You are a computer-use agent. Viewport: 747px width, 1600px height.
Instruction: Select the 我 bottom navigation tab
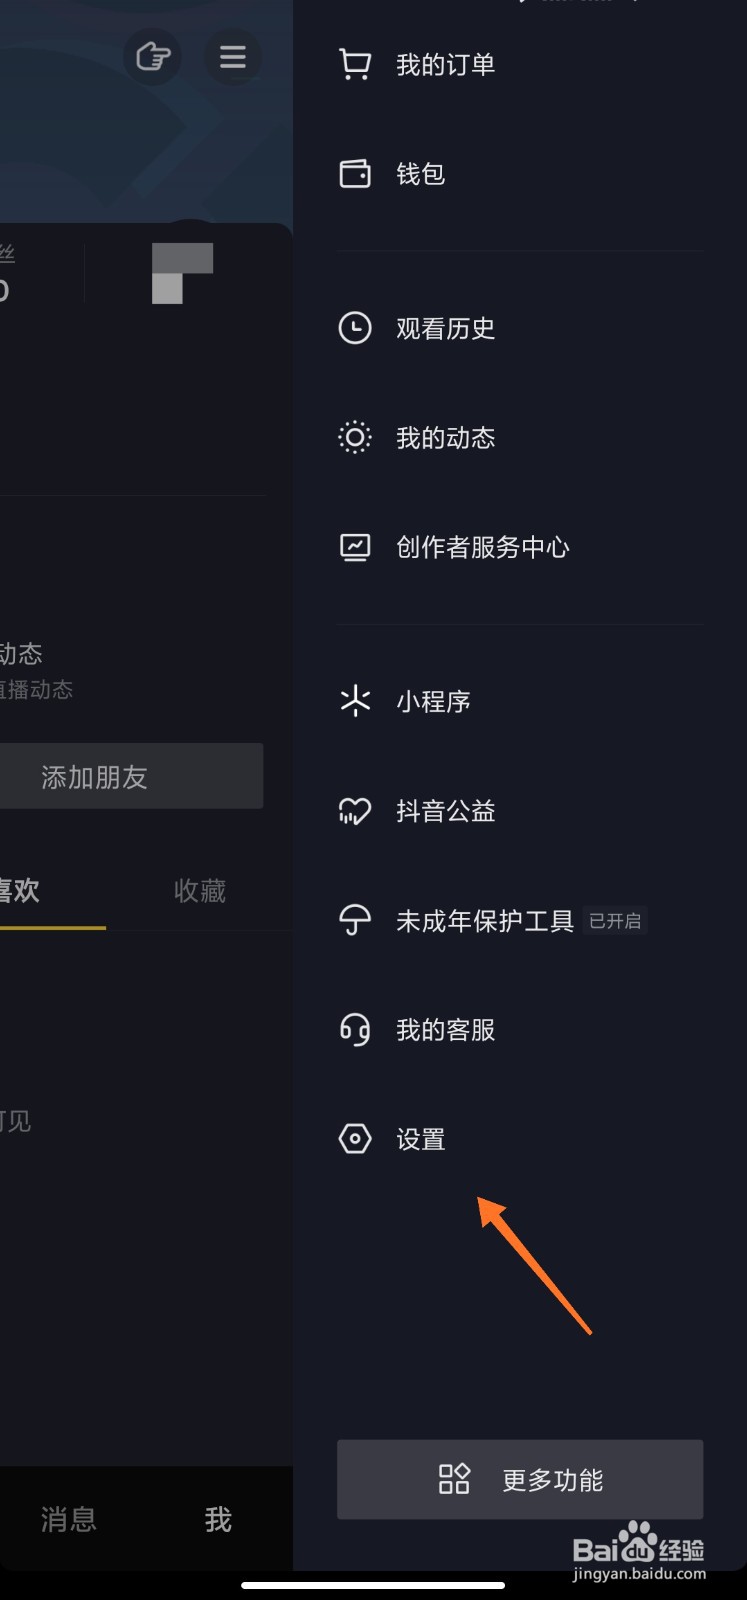point(218,1520)
